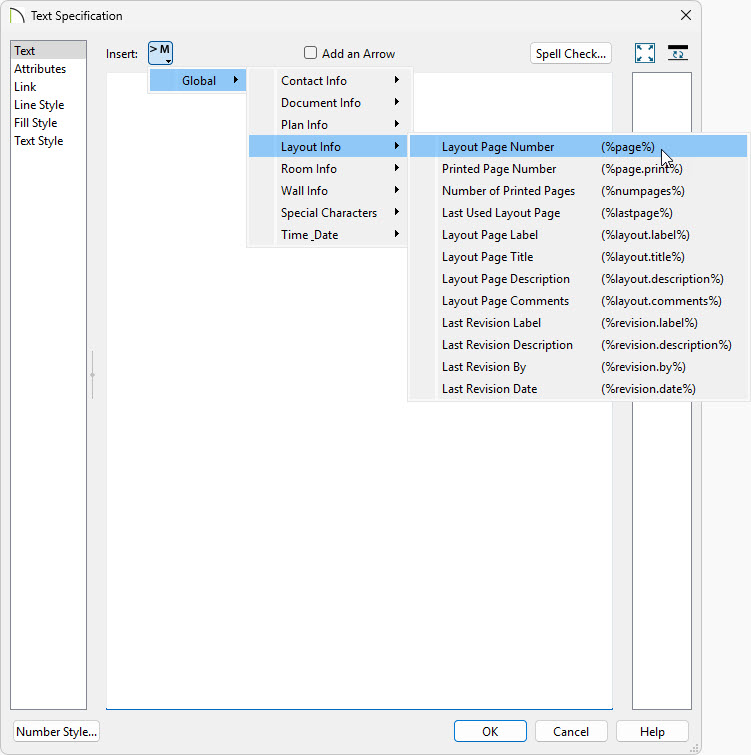Switch to the Attributes panel
This screenshot has width=751, height=755.
pyautogui.click(x=40, y=69)
